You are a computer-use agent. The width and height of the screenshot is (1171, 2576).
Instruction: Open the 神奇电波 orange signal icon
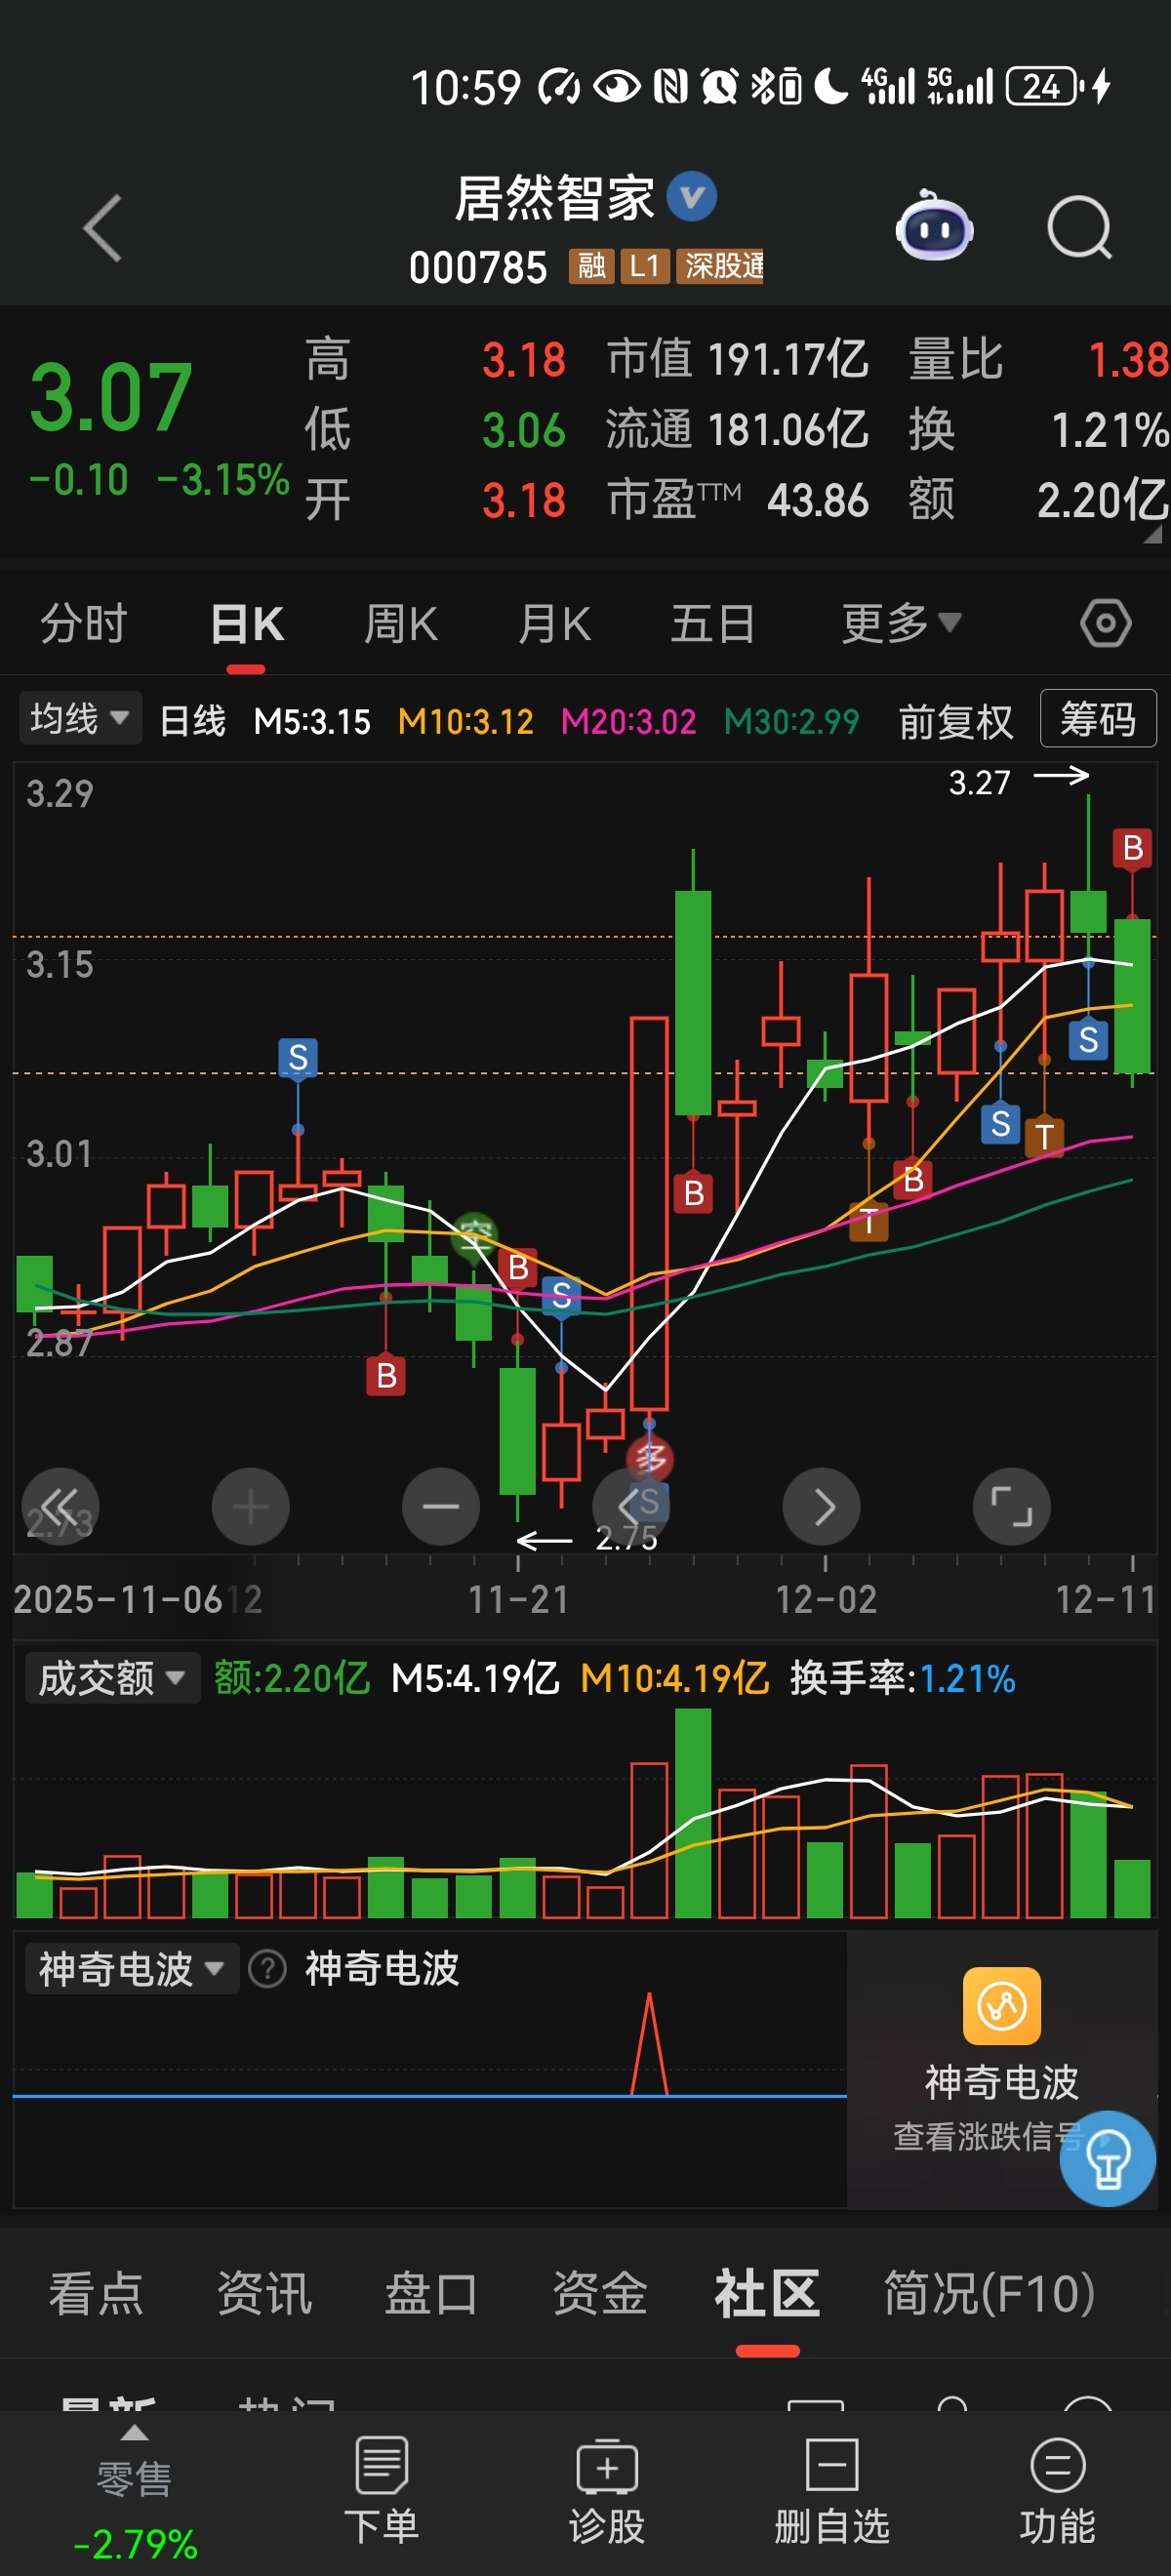pyautogui.click(x=1002, y=2006)
